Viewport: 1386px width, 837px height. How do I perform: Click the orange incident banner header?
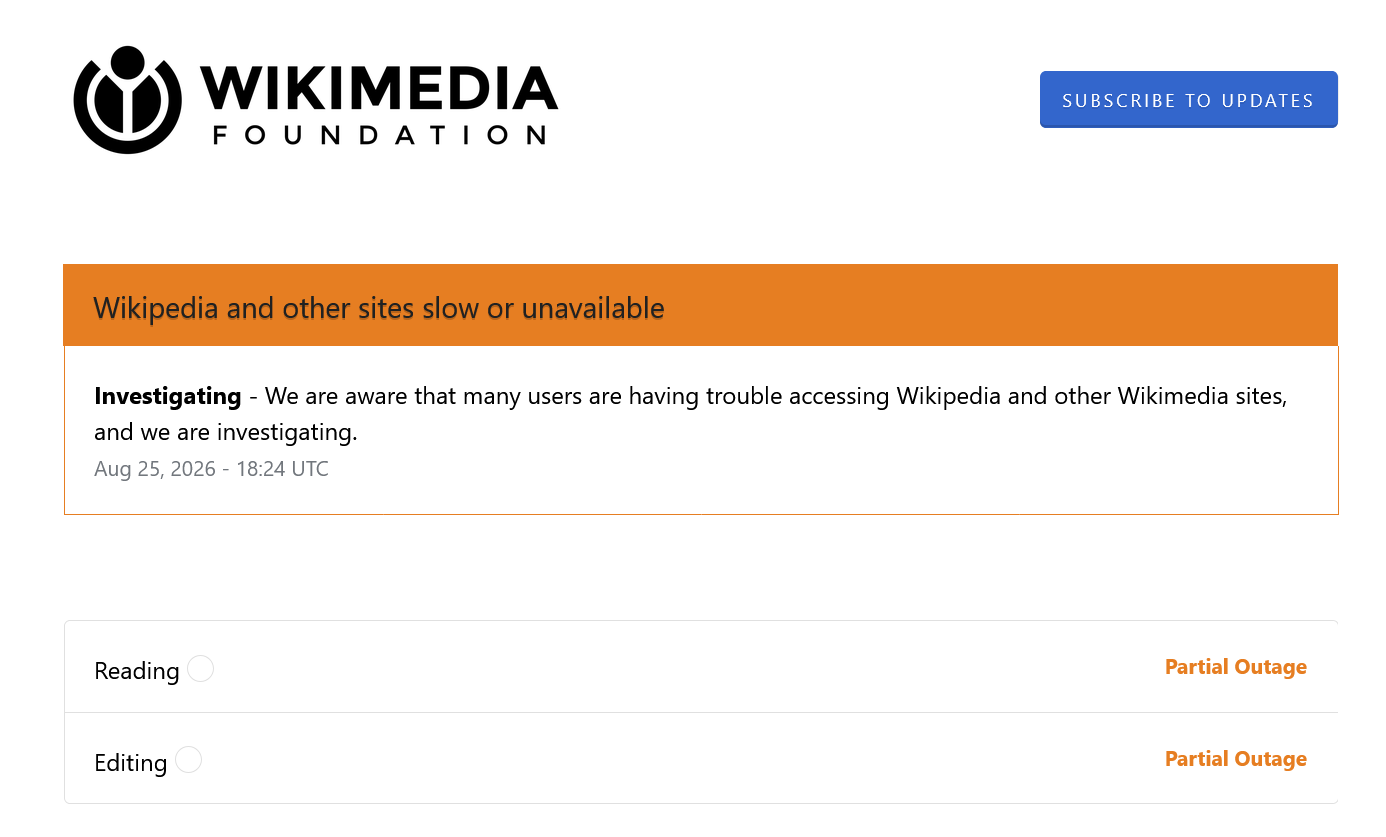700,305
